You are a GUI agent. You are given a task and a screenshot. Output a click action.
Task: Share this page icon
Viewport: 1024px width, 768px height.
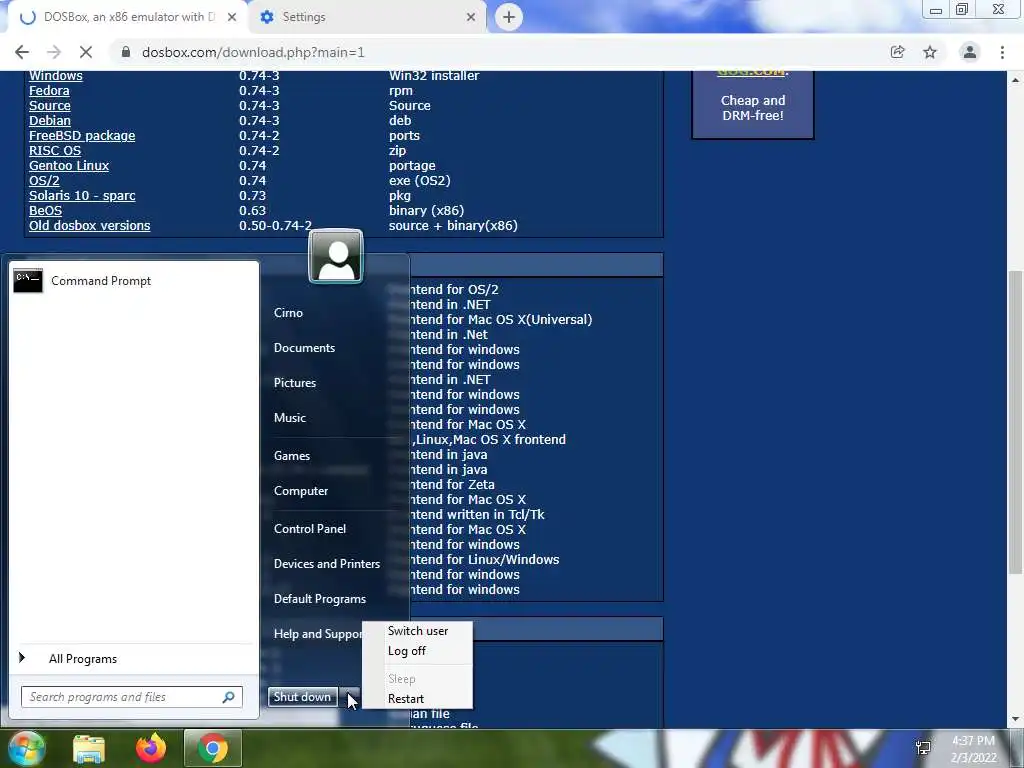click(897, 52)
